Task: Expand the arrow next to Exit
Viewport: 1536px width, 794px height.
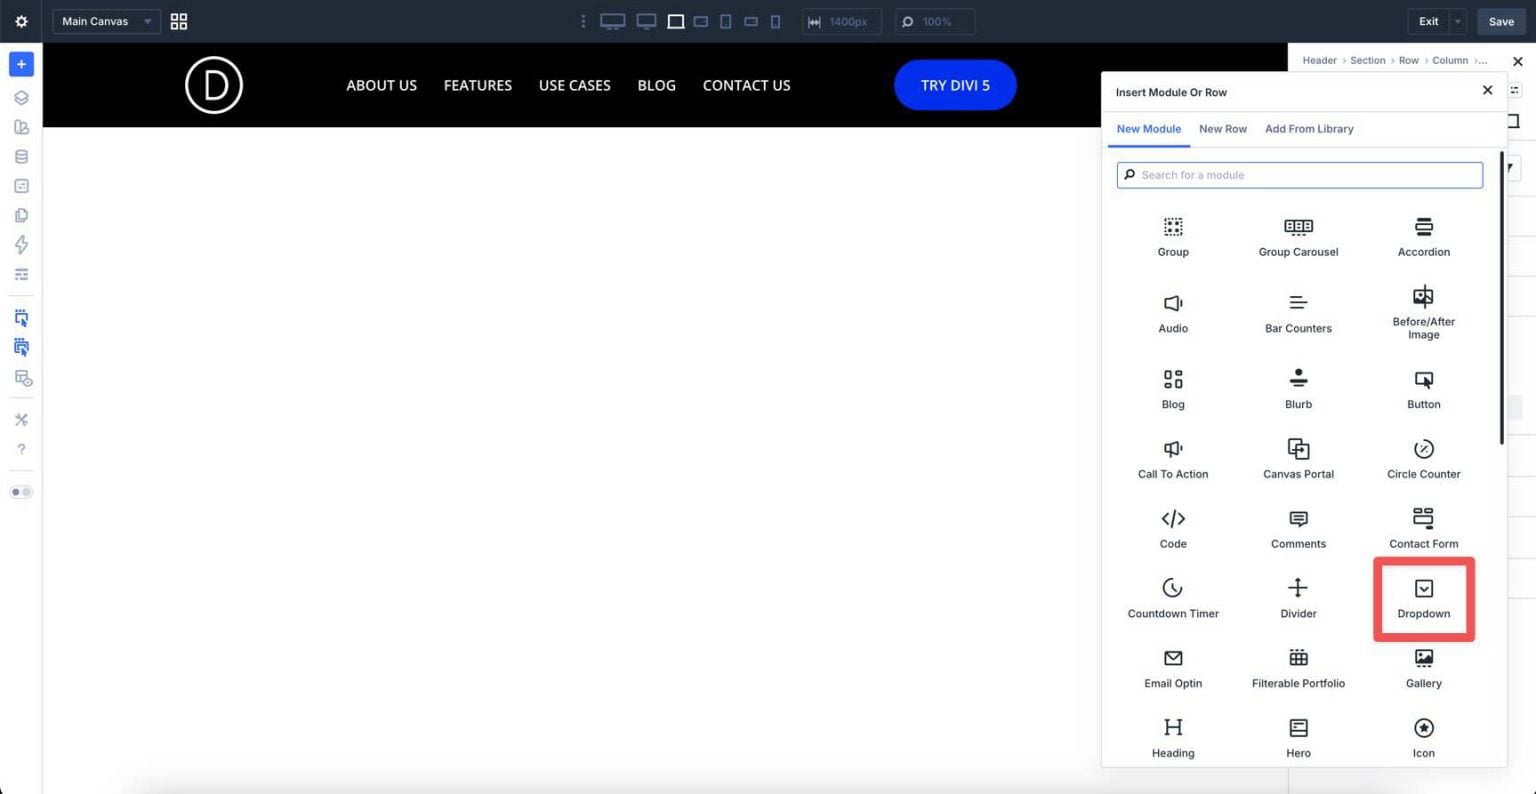Action: [1458, 21]
